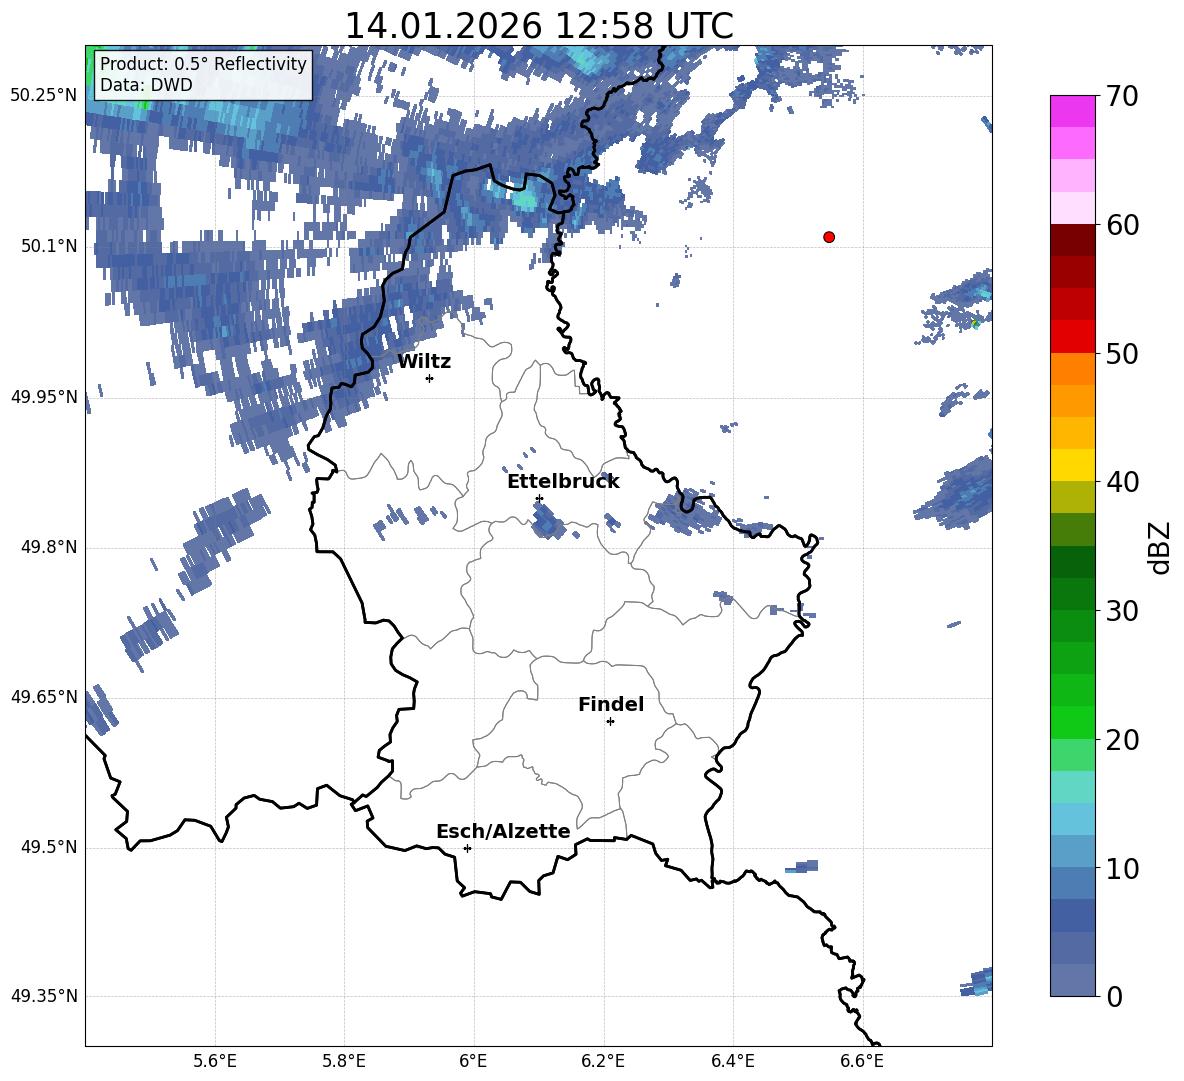
Task: Click the 49.8°N latitude label
Action: tap(49, 547)
